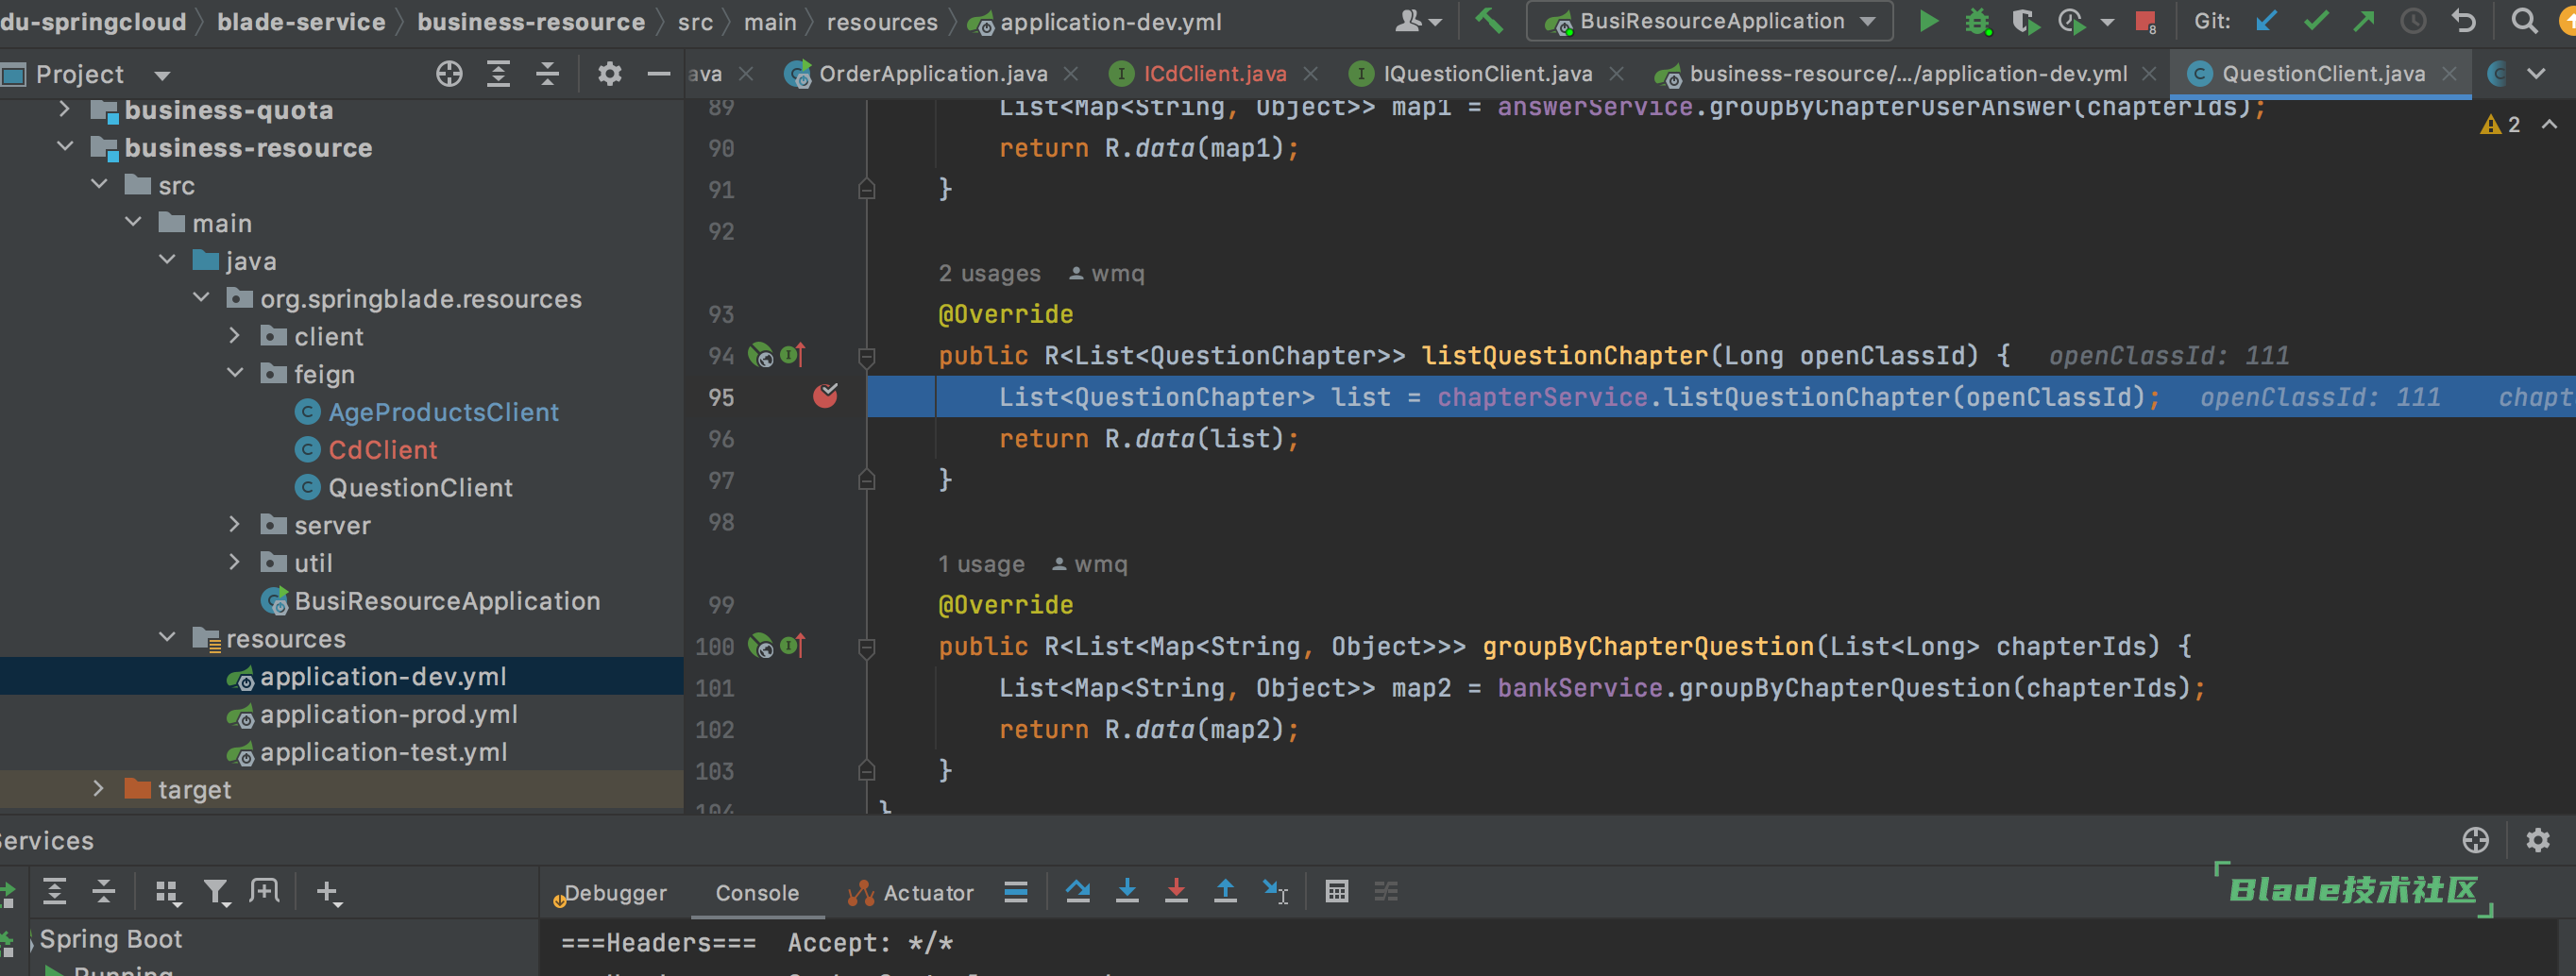Run with coverage shield icon
The image size is (2576, 976).
click(x=2025, y=21)
